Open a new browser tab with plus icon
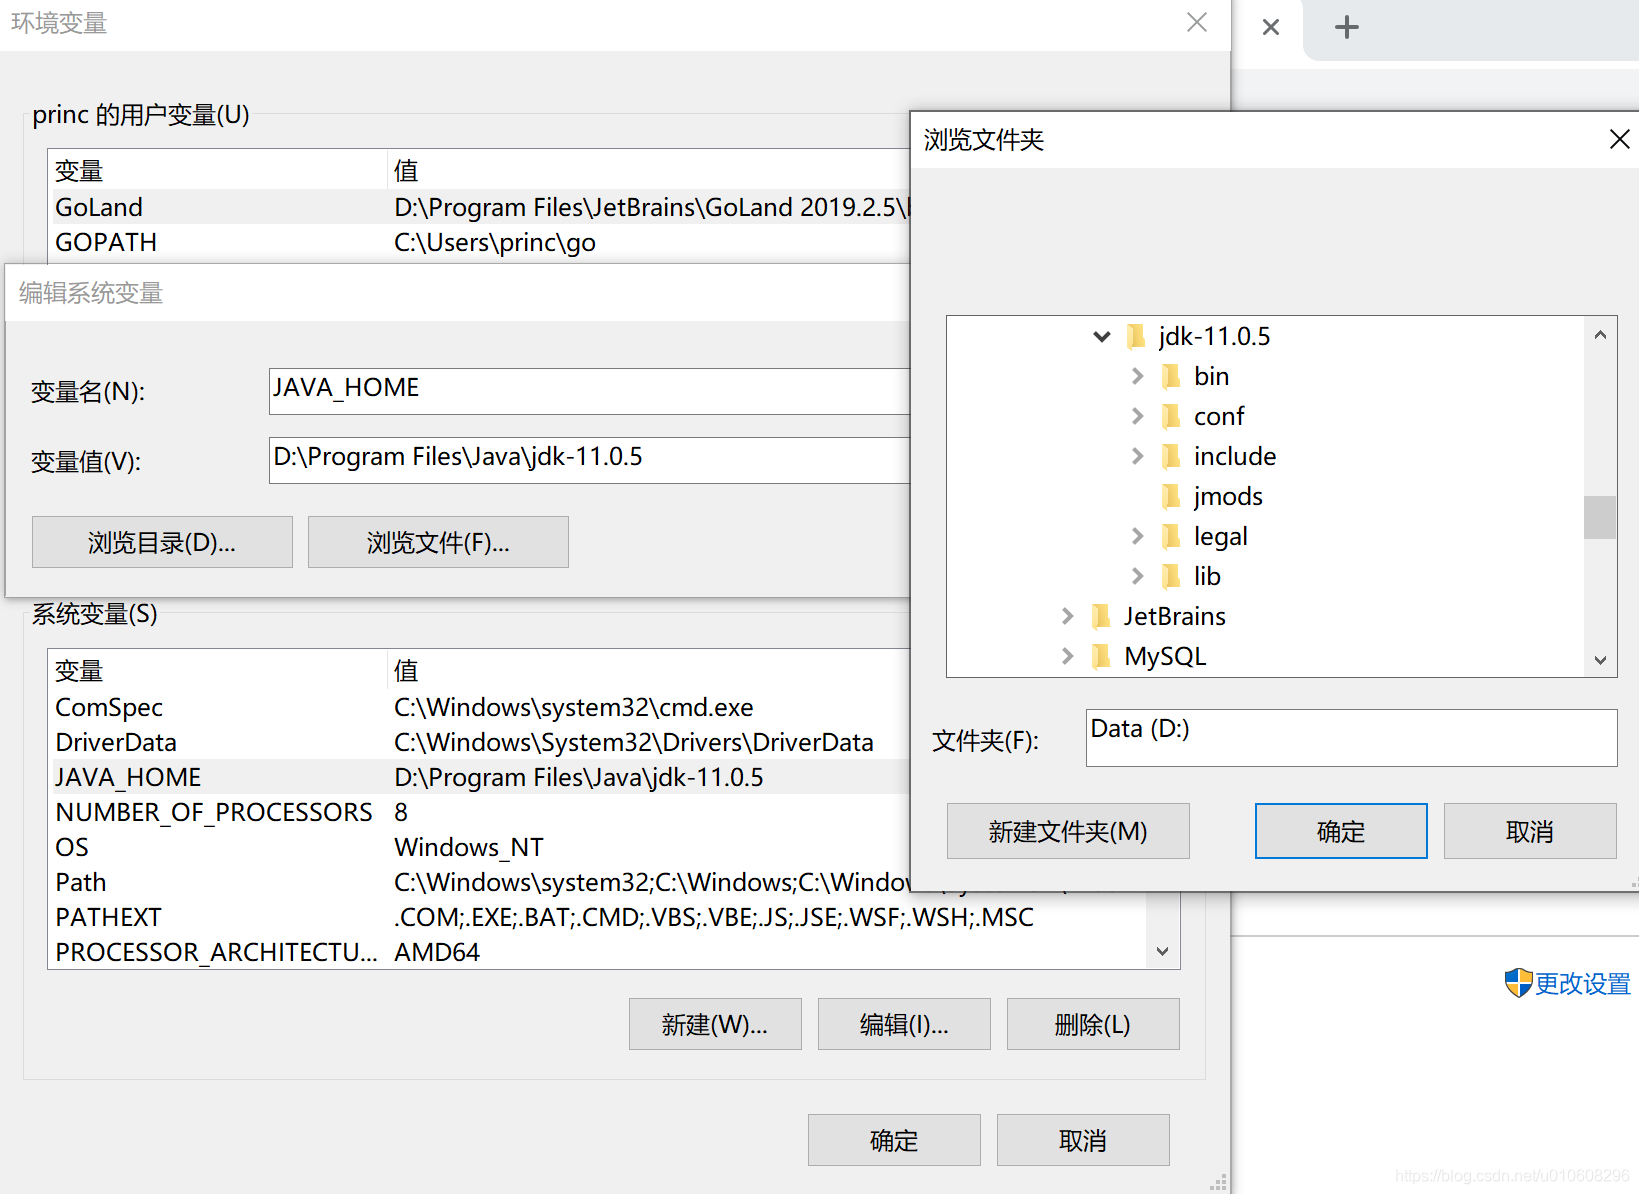1639x1194 pixels. coord(1347,27)
